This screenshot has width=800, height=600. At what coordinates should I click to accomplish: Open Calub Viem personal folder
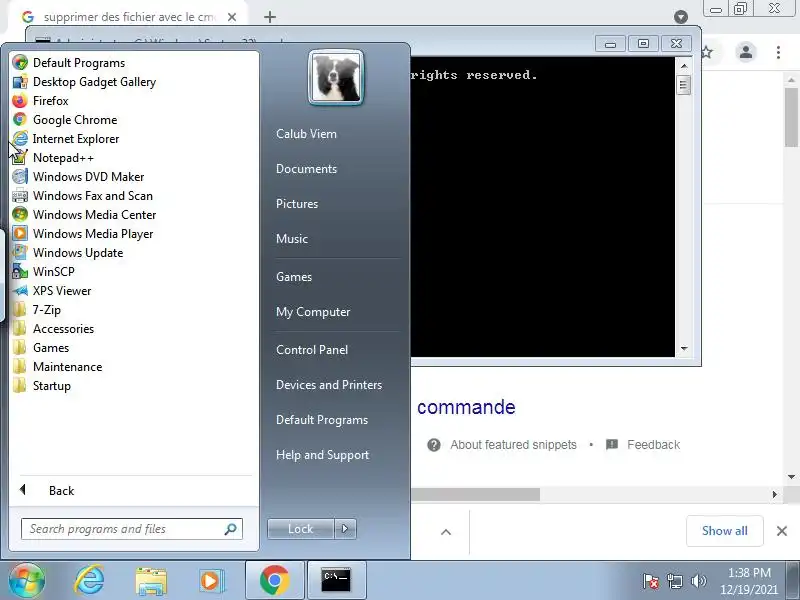pyautogui.click(x=306, y=134)
